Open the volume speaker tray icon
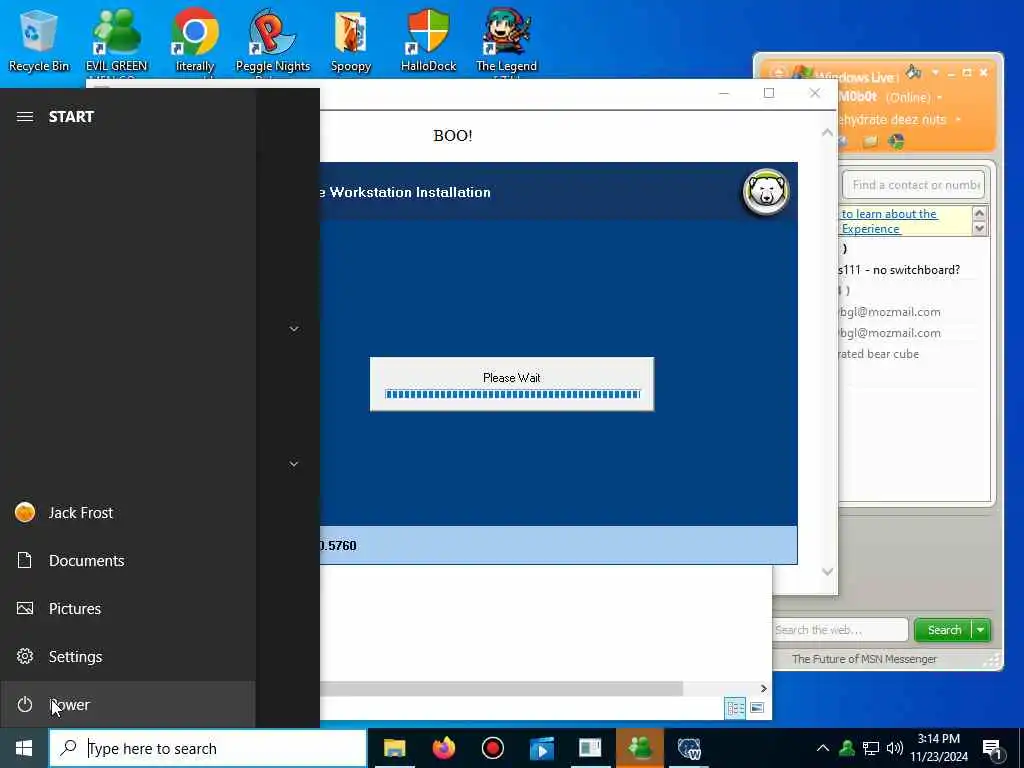This screenshot has height=768, width=1024. 895,748
